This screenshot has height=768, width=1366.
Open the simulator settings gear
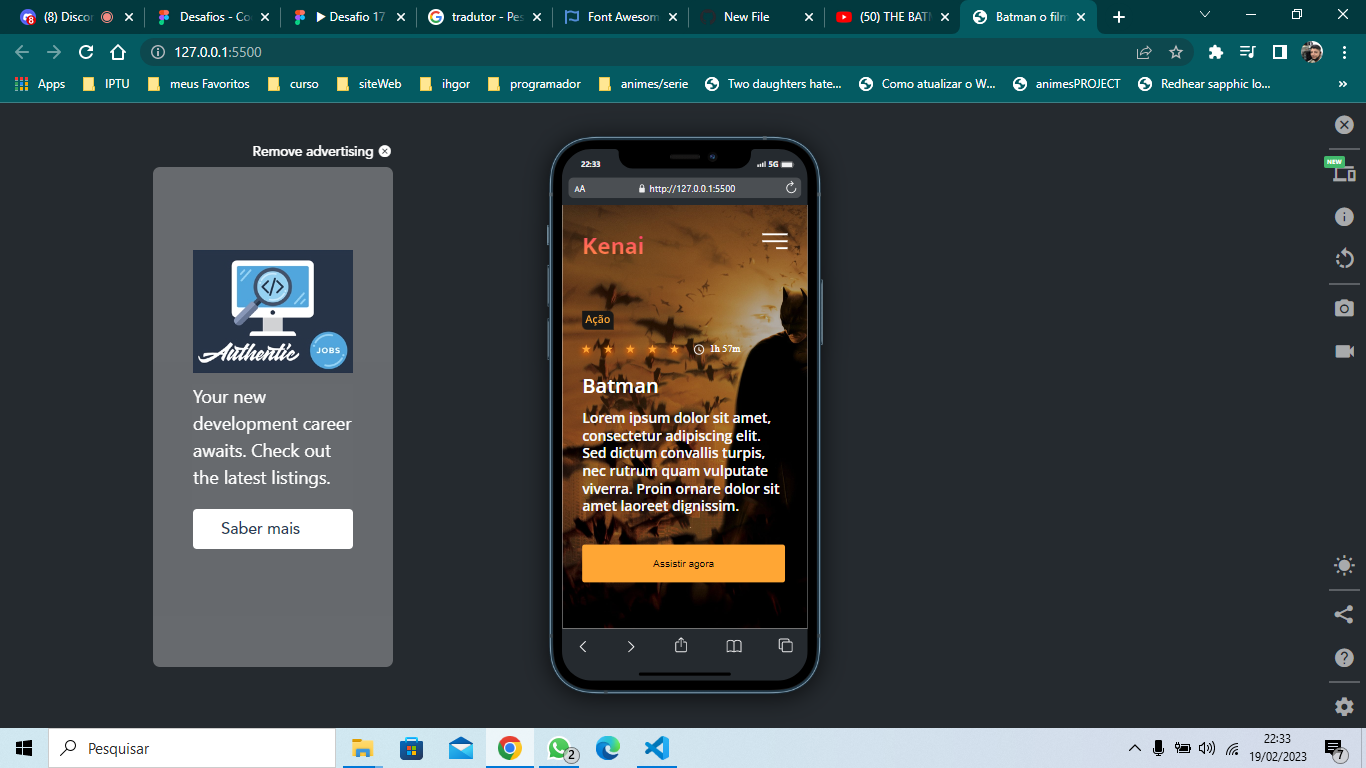(x=1344, y=706)
